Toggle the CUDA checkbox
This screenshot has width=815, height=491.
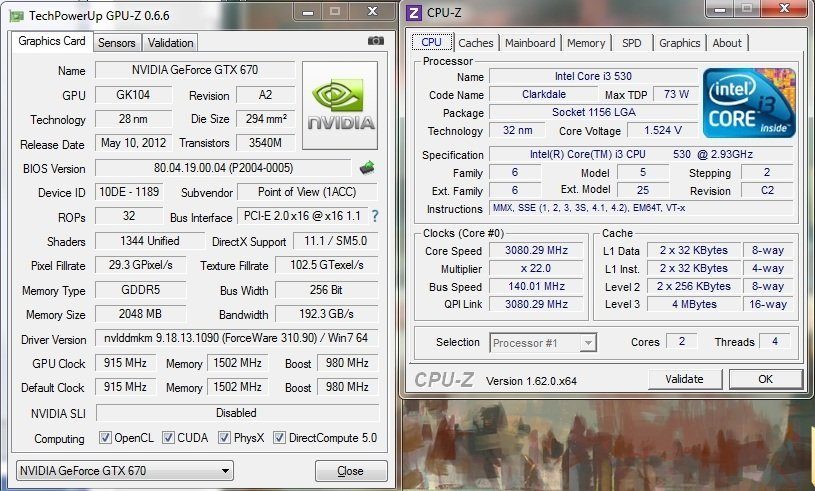pos(168,437)
